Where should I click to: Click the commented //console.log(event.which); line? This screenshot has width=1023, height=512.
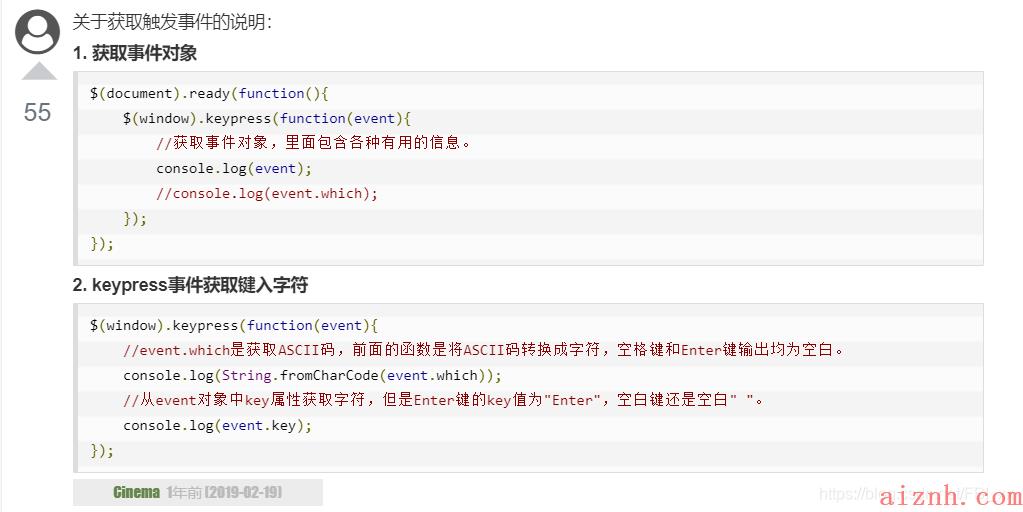(x=267, y=193)
